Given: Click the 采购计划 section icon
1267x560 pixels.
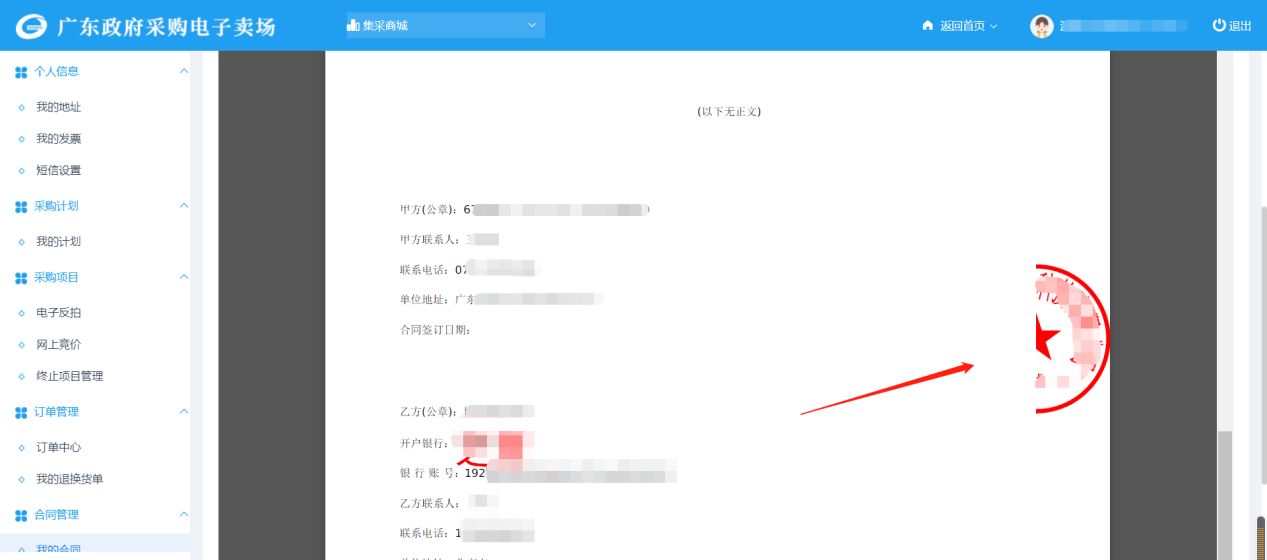Looking at the screenshot, I should (21, 206).
